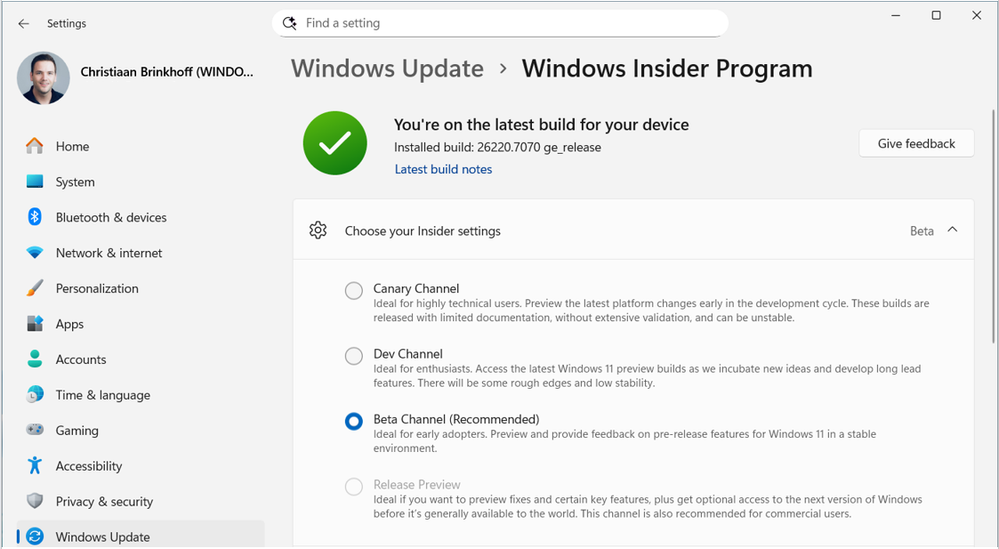Click the Settings window title text
The width and height of the screenshot is (999, 549).
point(66,24)
